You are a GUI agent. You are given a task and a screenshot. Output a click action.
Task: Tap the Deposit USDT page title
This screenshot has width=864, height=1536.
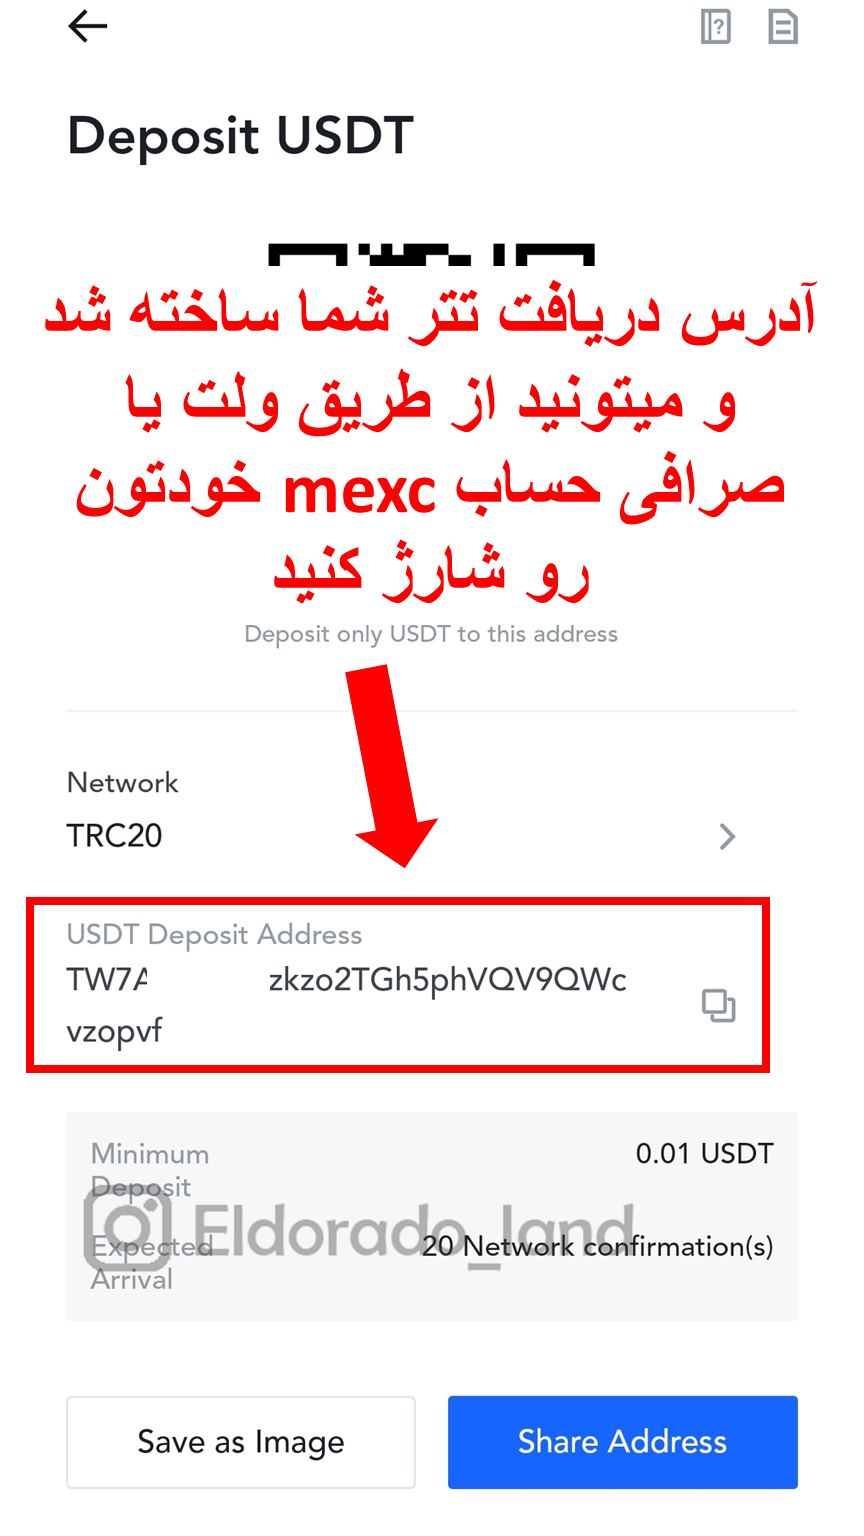coord(240,136)
